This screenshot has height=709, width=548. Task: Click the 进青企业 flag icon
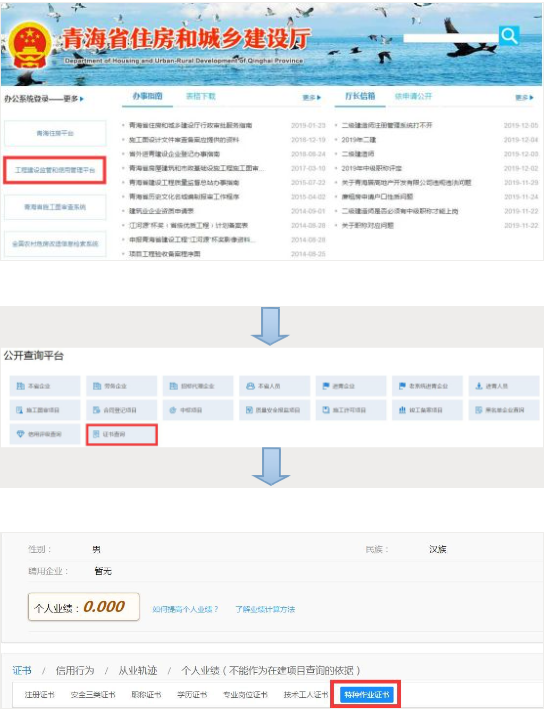326,386
